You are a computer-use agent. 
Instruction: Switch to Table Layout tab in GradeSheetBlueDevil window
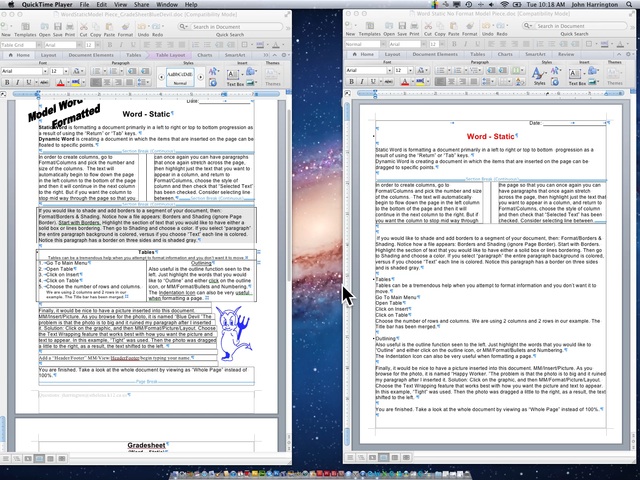pyautogui.click(x=171, y=55)
